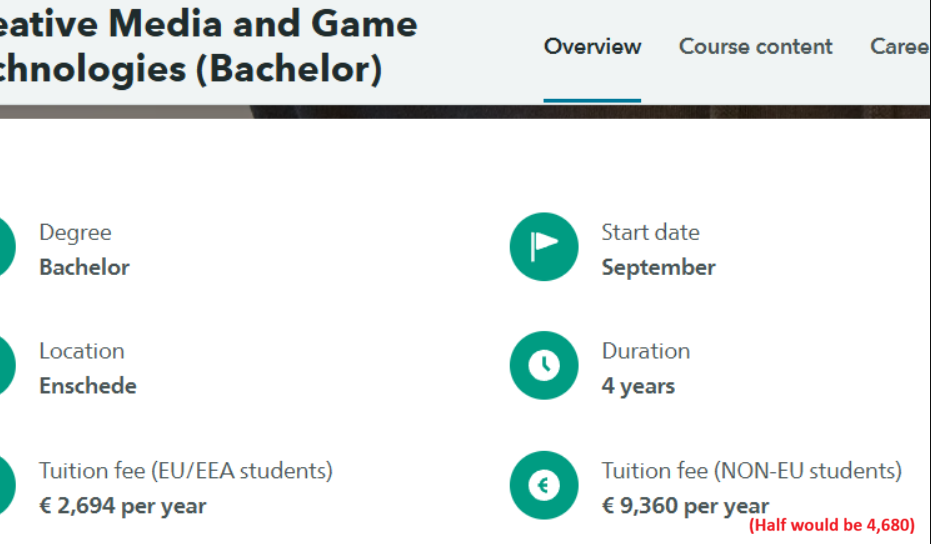Click the Tuition fee (NON-EU students) label
The height and width of the screenshot is (544, 931).
(x=751, y=471)
